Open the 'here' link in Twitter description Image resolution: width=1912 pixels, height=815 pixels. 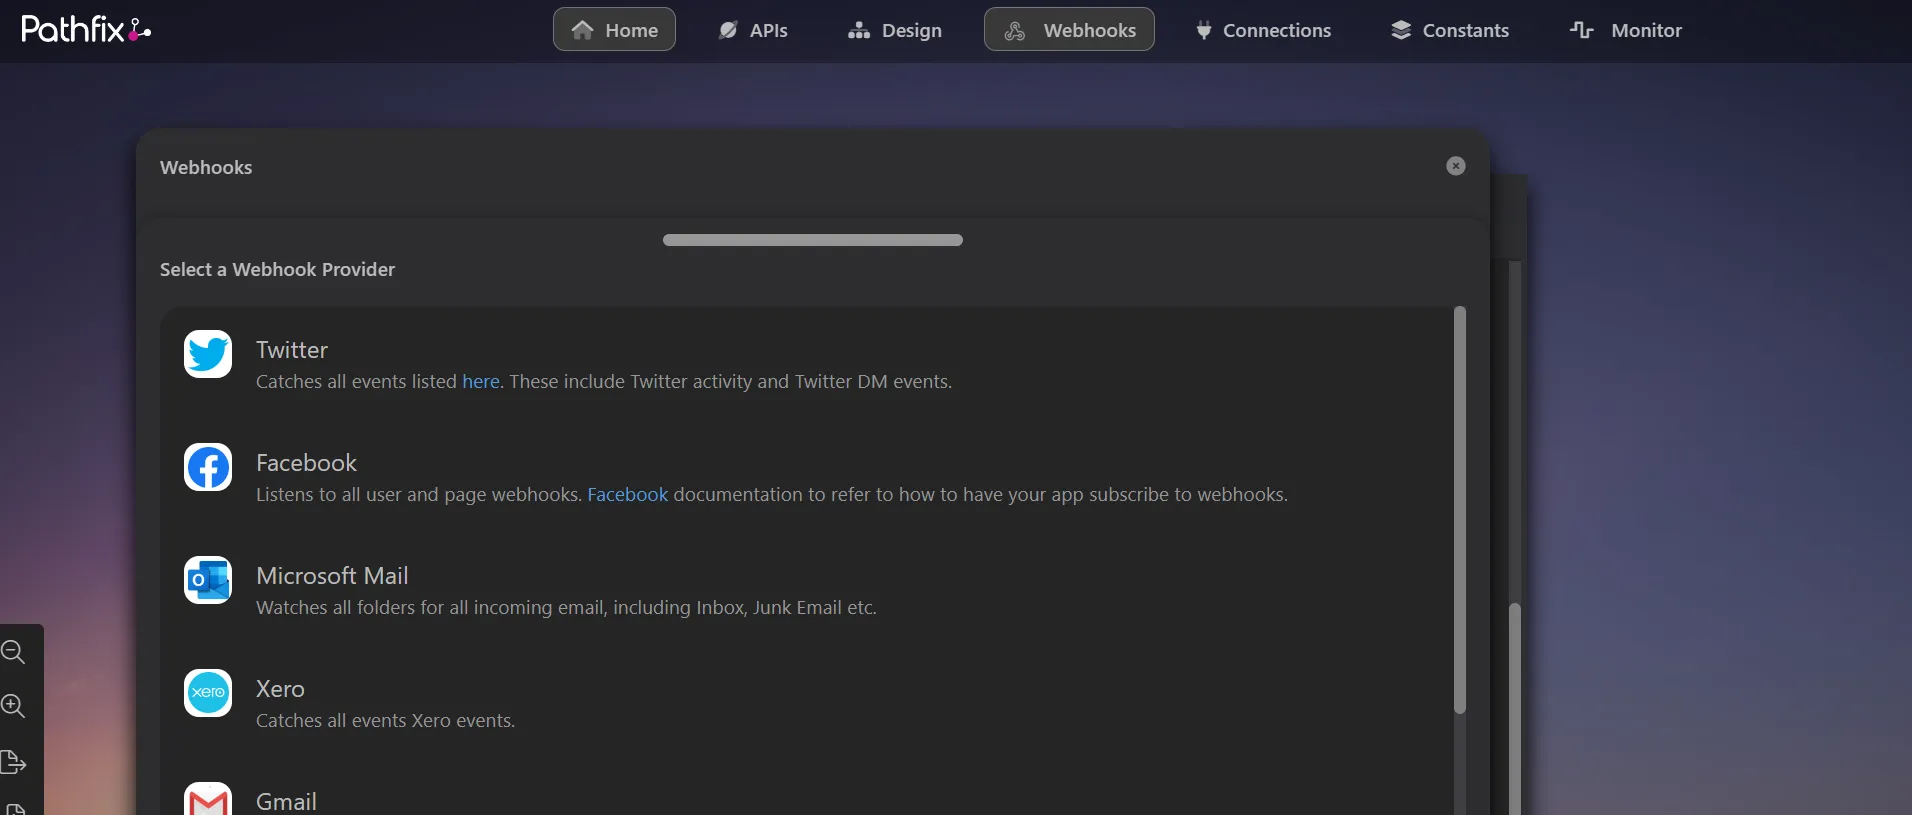pos(481,381)
